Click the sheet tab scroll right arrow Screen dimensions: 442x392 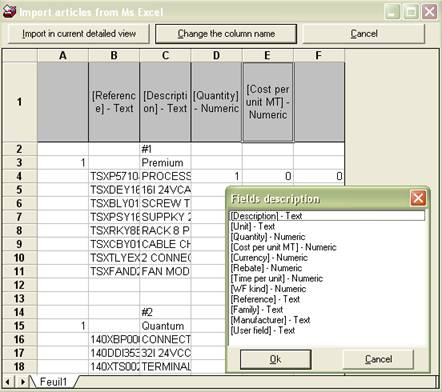click(x=22, y=382)
